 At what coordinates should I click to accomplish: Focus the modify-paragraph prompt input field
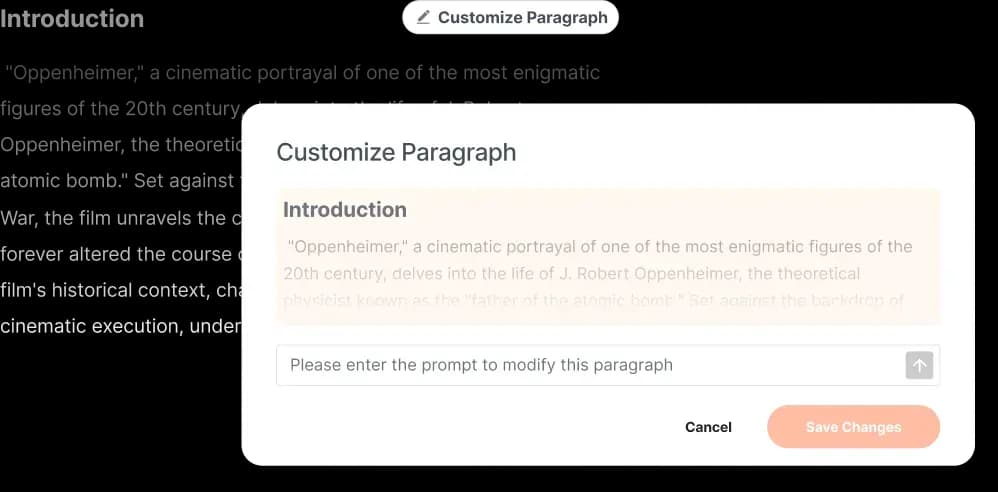click(608, 365)
